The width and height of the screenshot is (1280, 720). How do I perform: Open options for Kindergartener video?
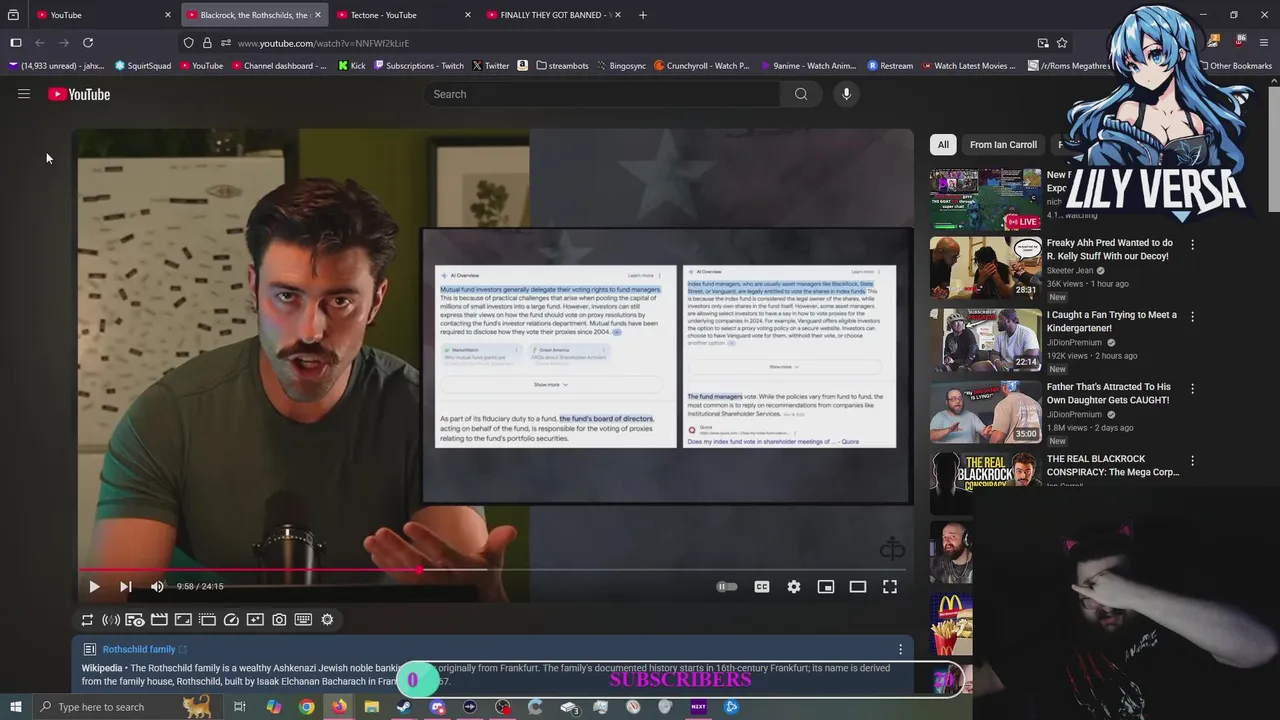[1192, 316]
